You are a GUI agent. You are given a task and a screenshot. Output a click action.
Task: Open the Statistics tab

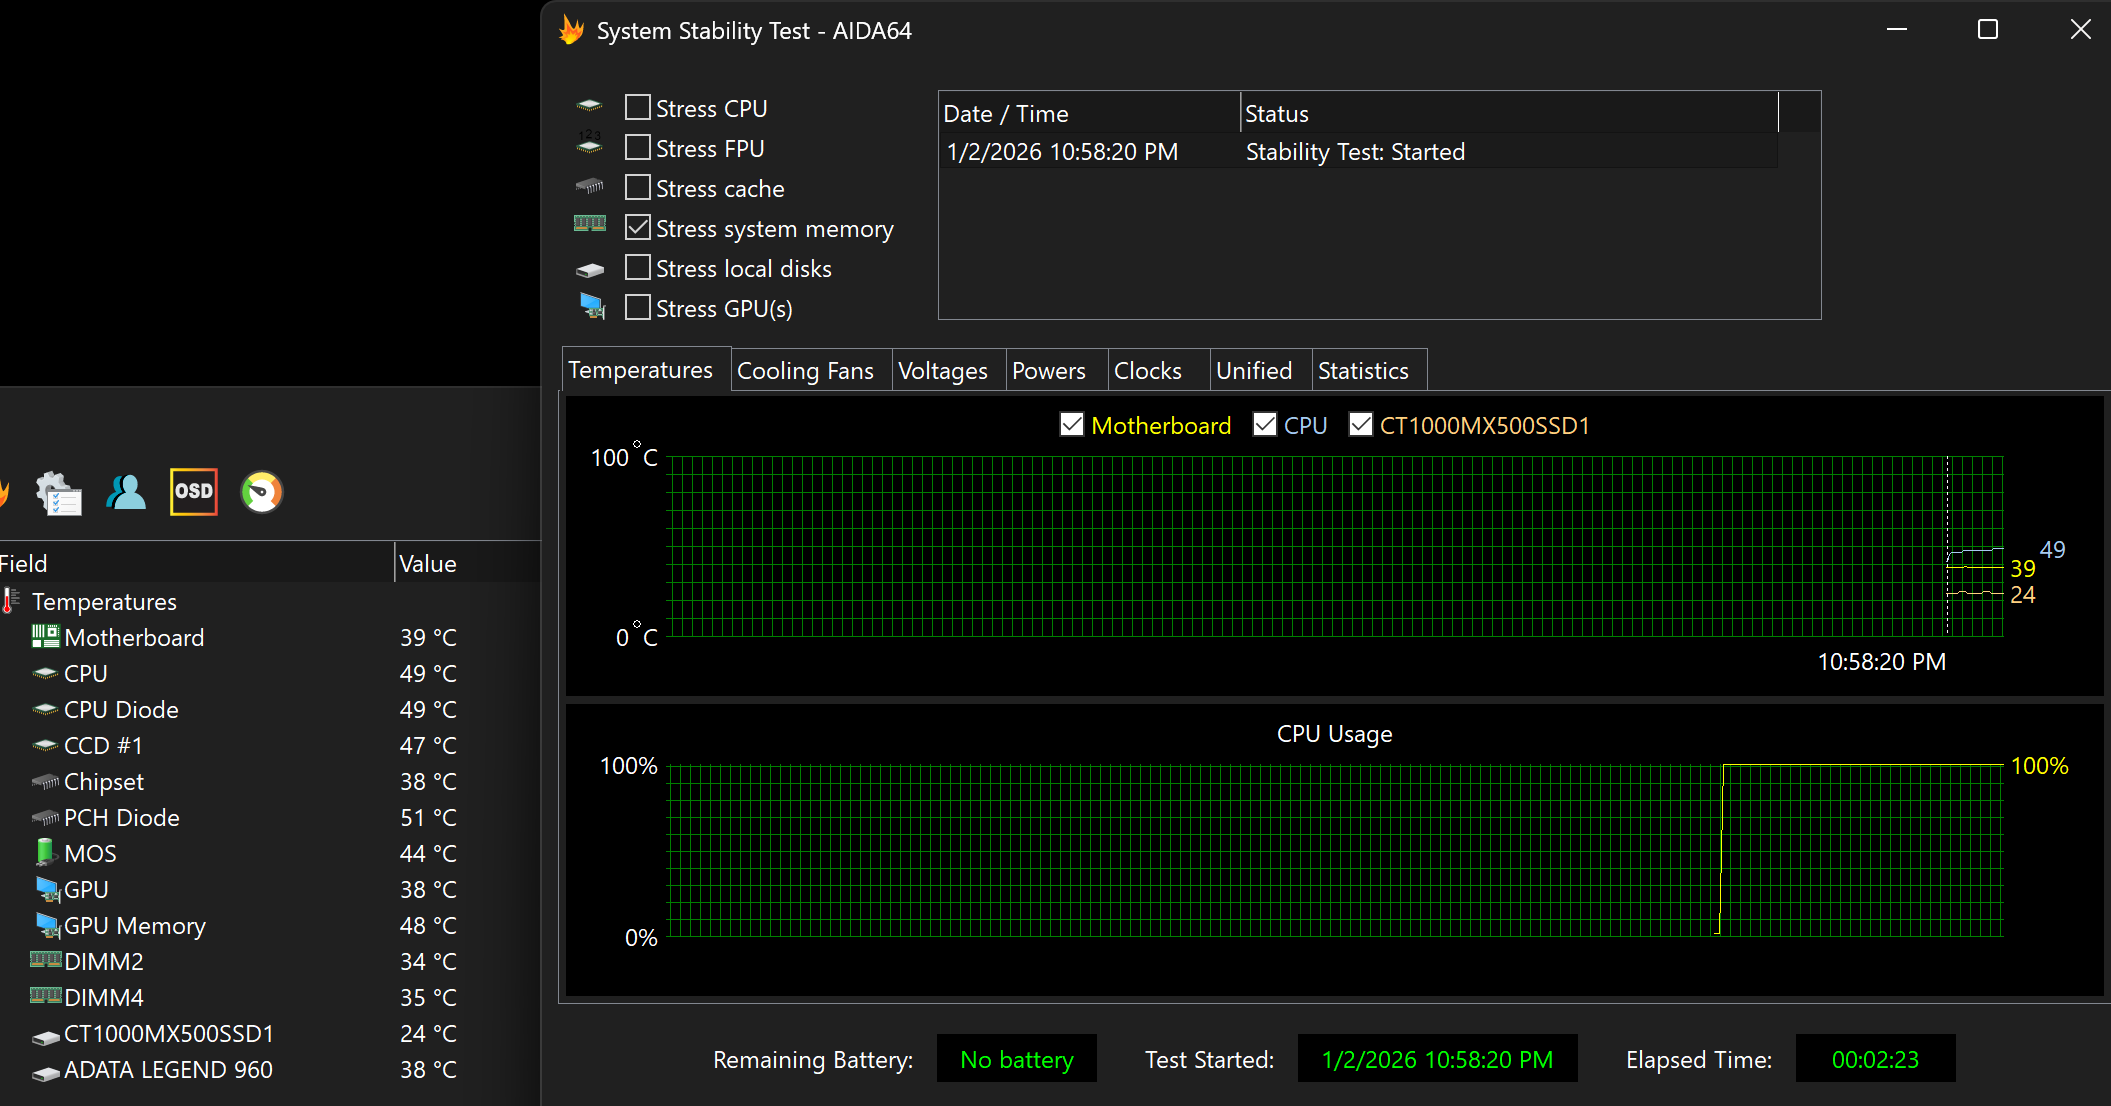1362,371
